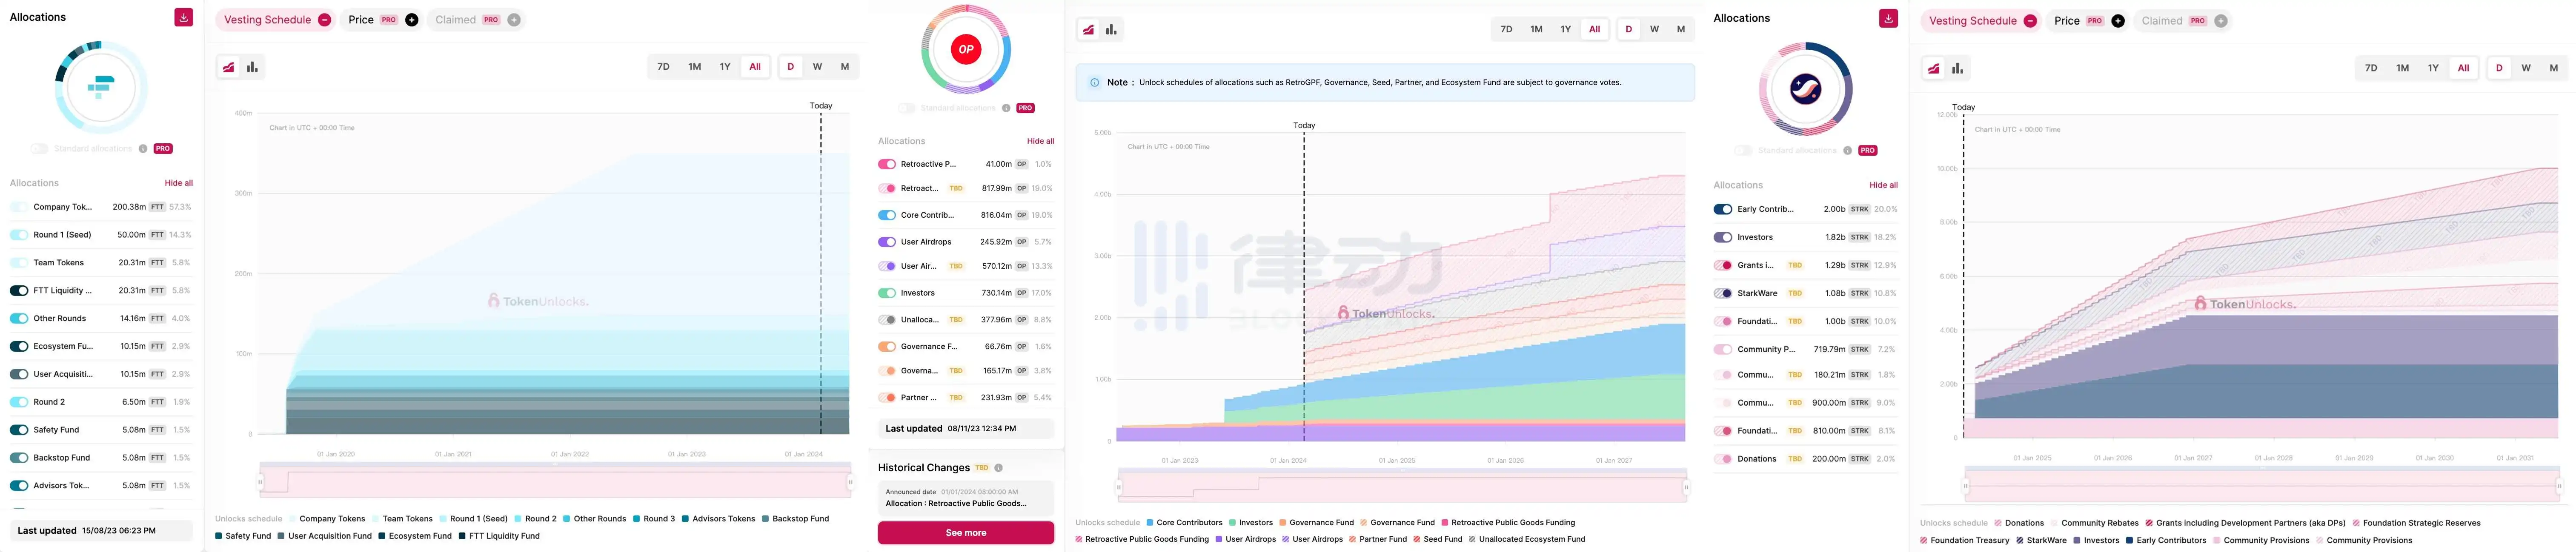Select 1Y range on STRK chart
Screen dimensions: 2576x552
point(2432,69)
